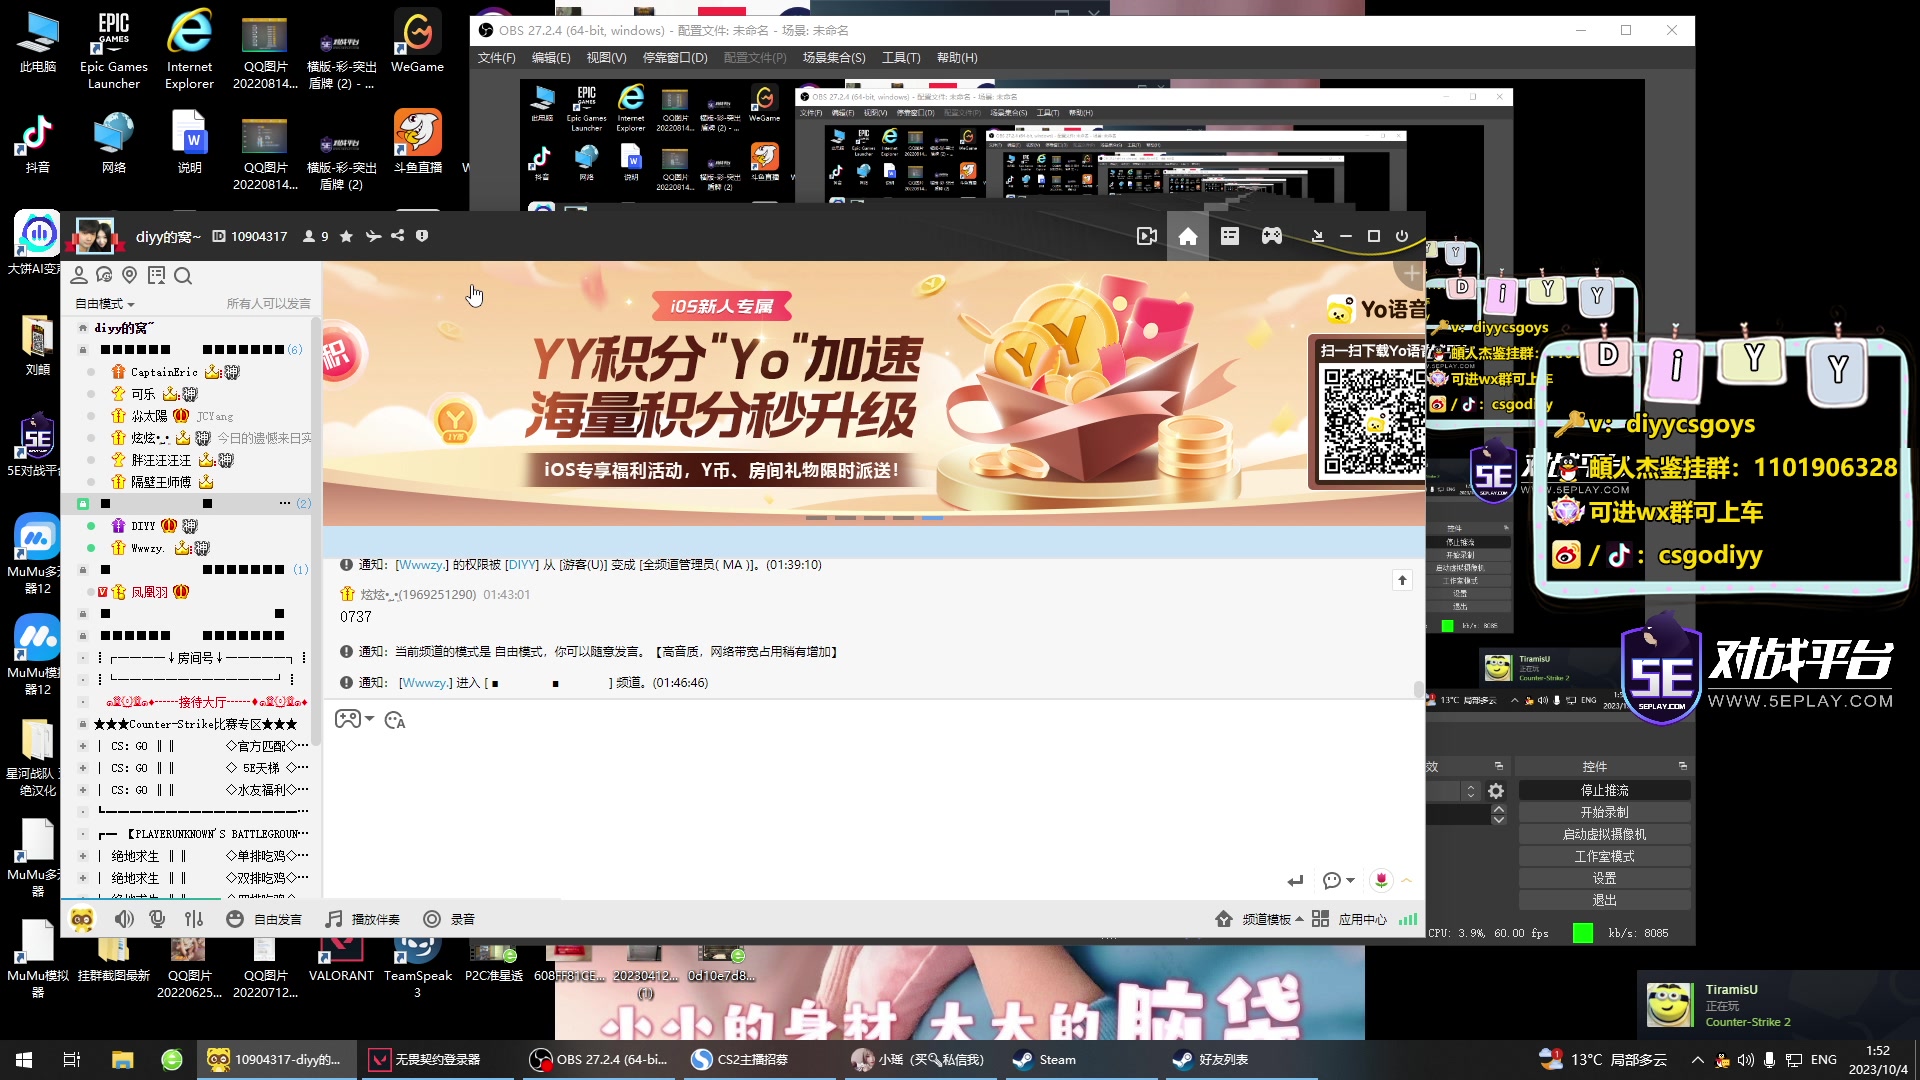This screenshot has width=1920, height=1080.
Task: Expand 绝地求生 单排吃鸡 channel group
Action: (83, 856)
